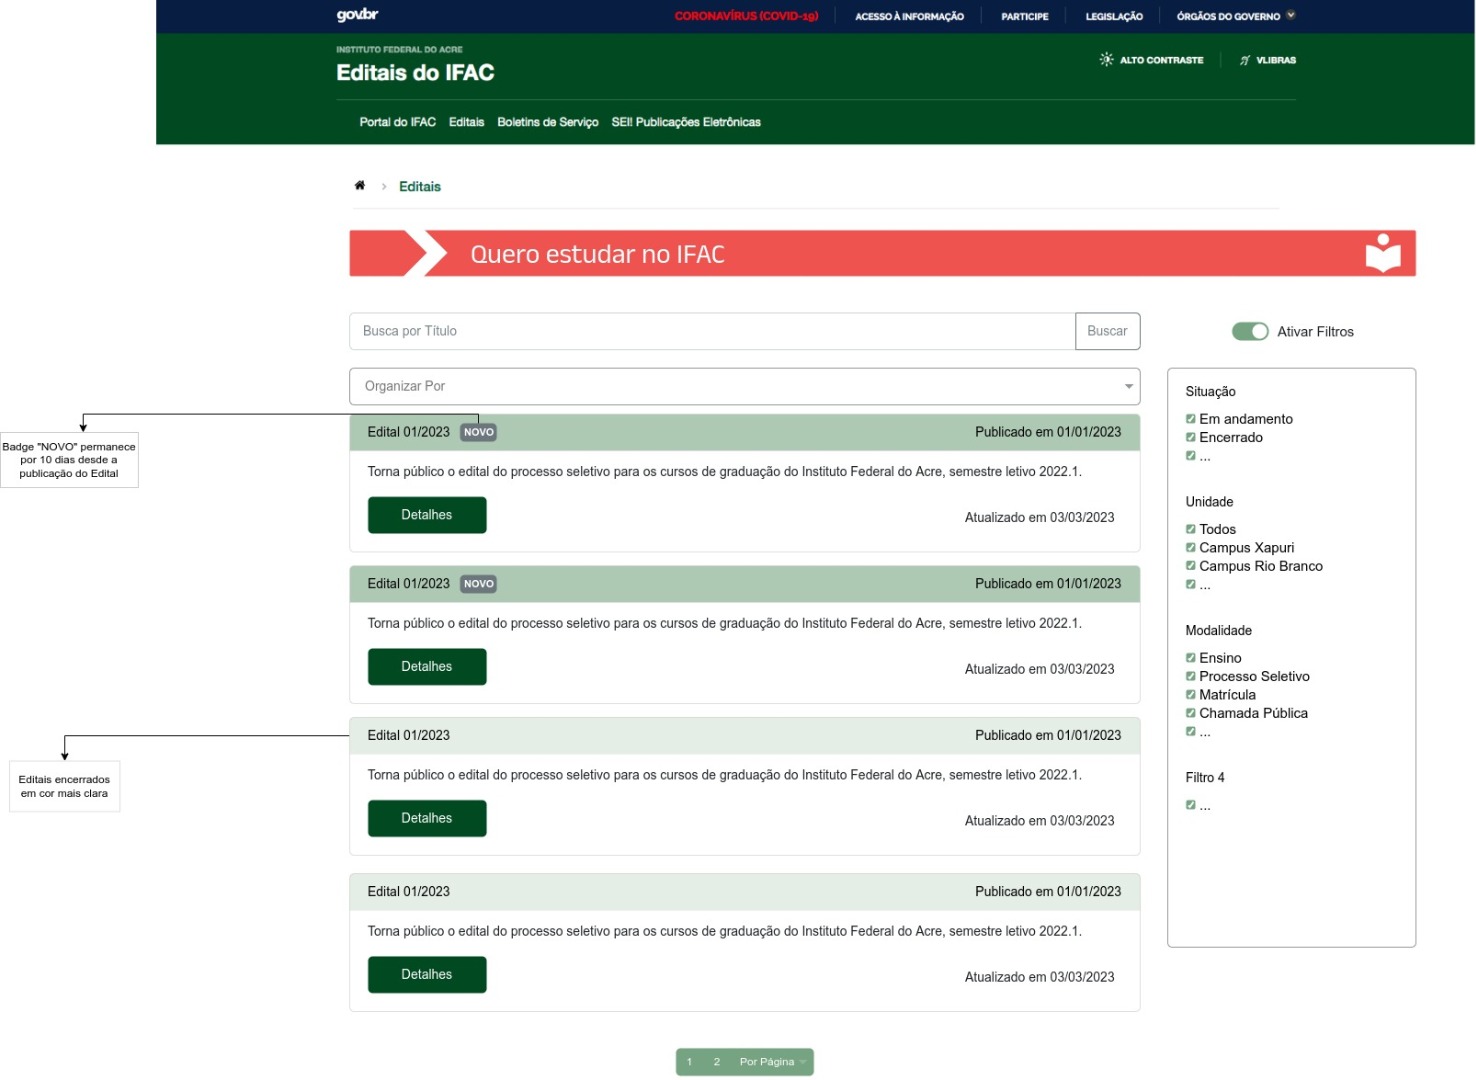1476x1080 pixels.
Task: Click the home icon in breadcrumb
Action: [360, 186]
